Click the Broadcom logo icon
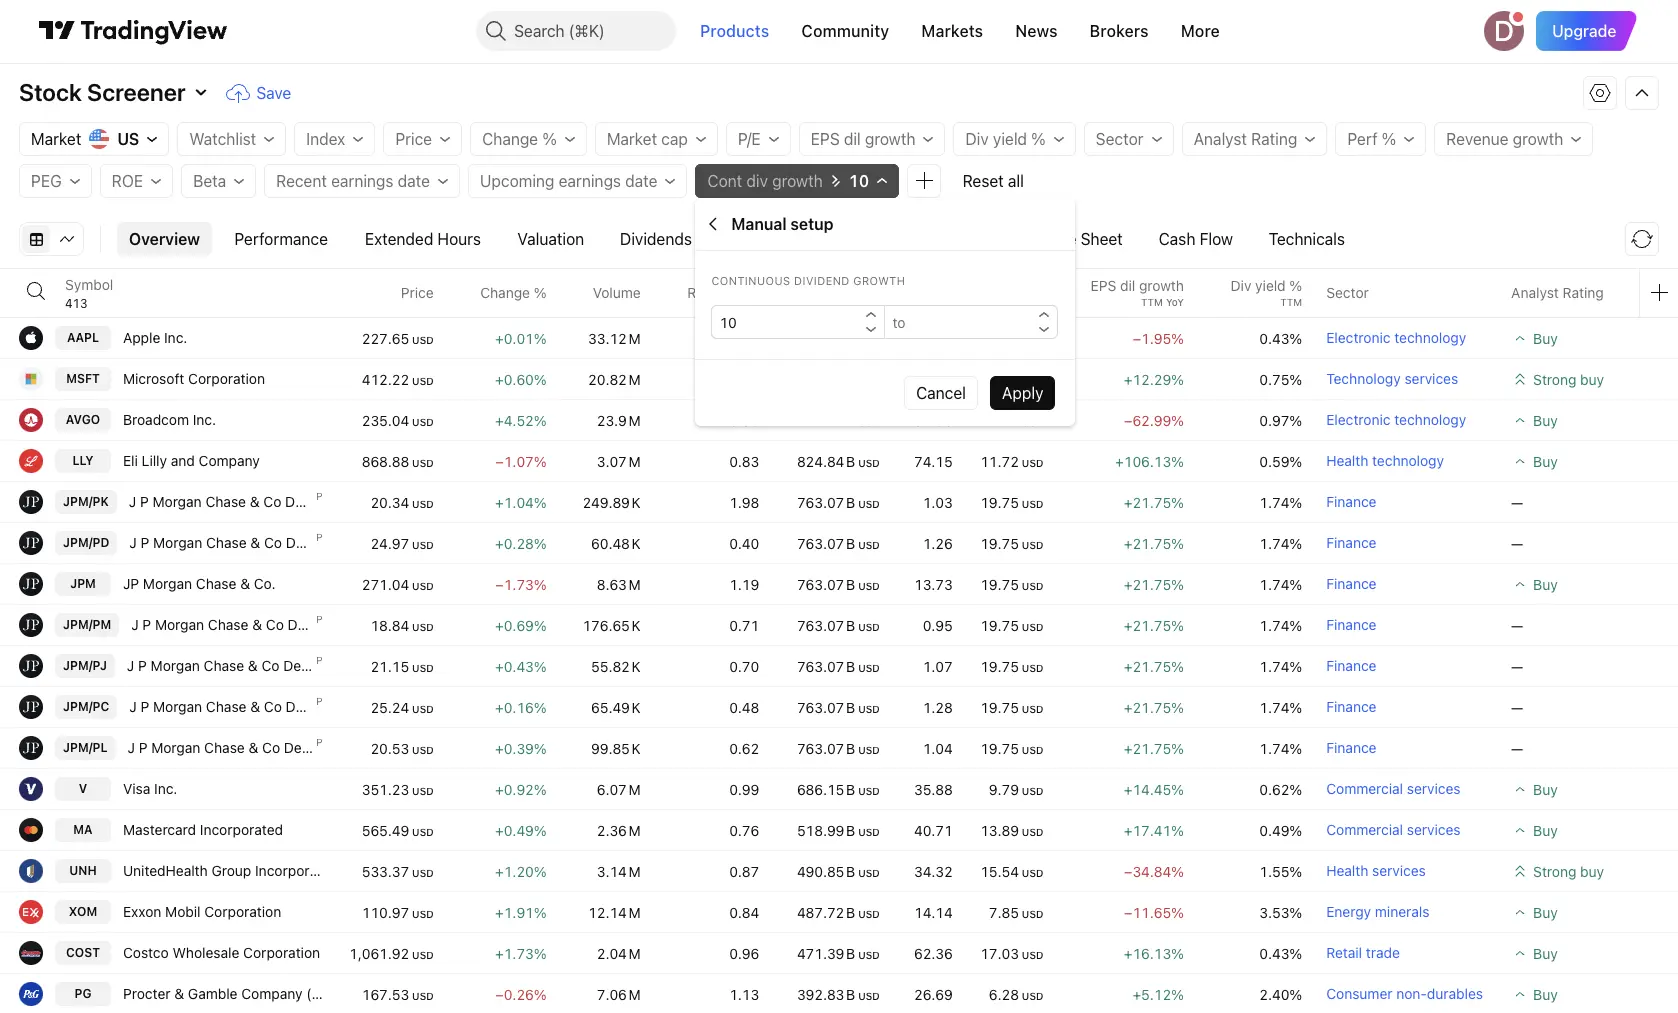 pos(31,420)
